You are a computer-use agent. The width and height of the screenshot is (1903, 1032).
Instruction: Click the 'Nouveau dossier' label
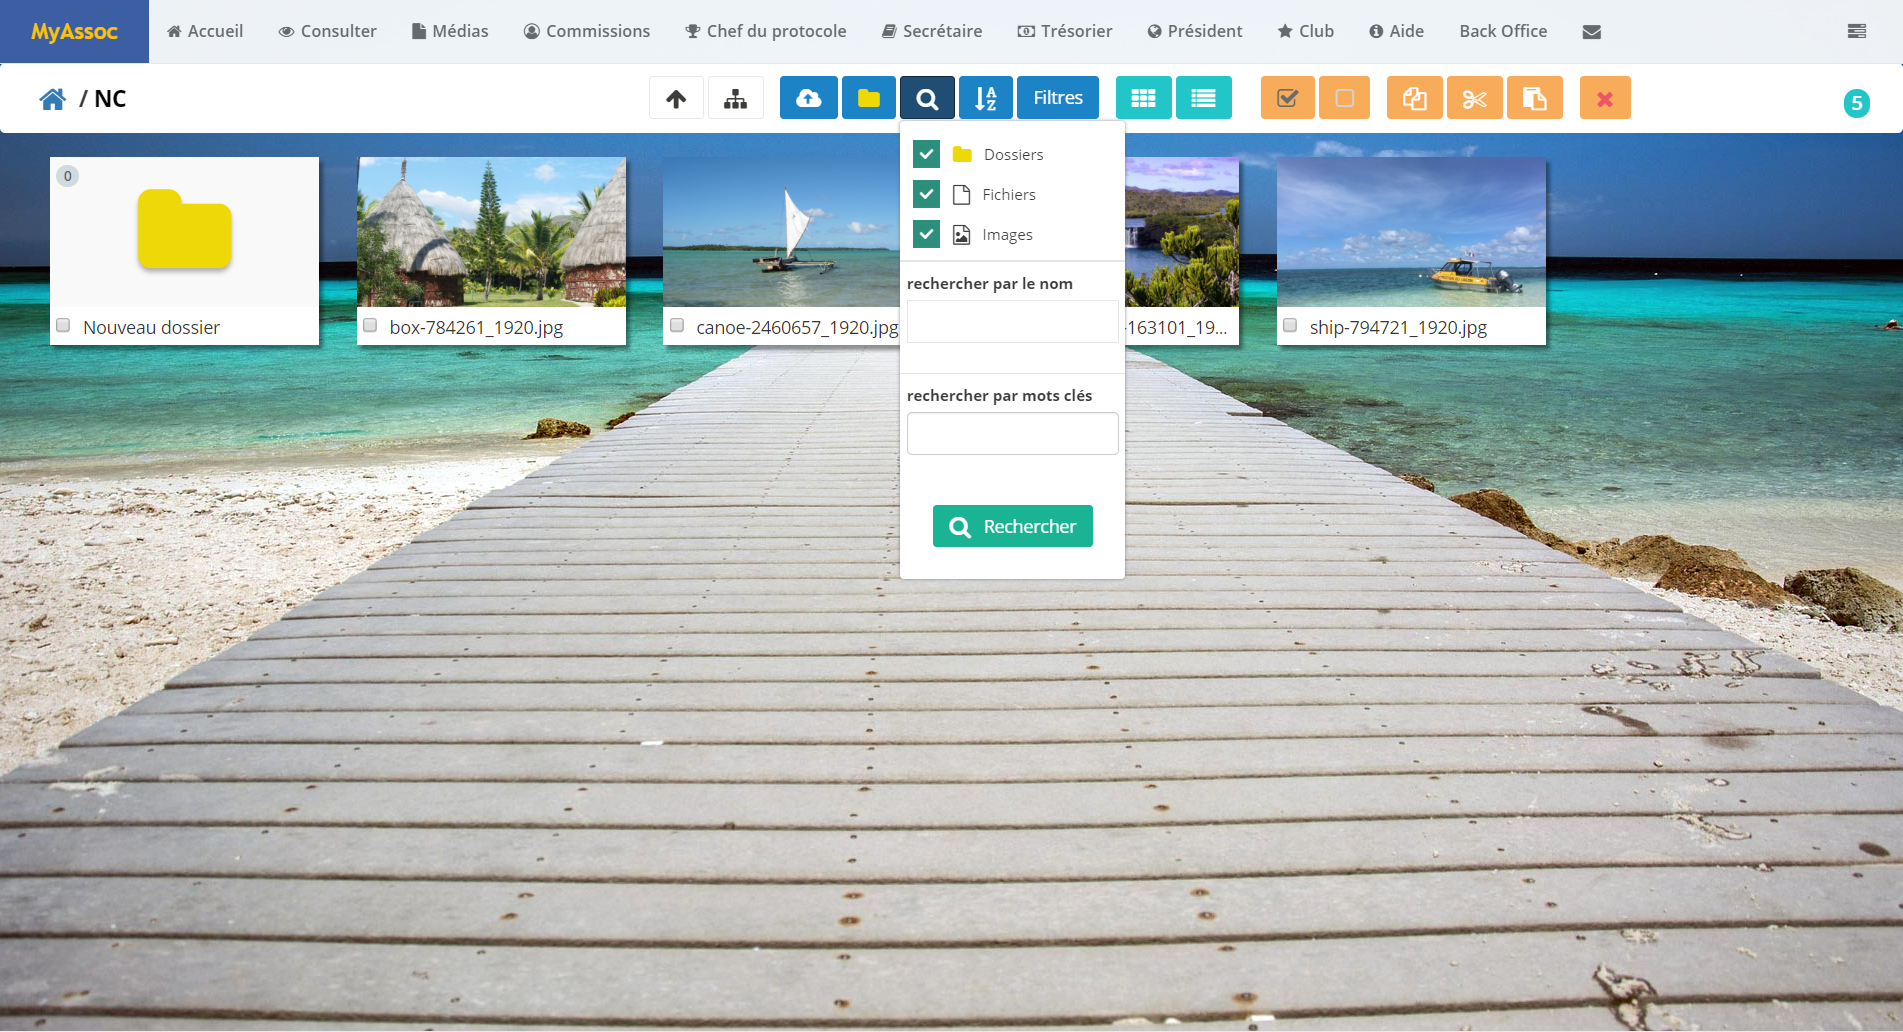pyautogui.click(x=151, y=327)
